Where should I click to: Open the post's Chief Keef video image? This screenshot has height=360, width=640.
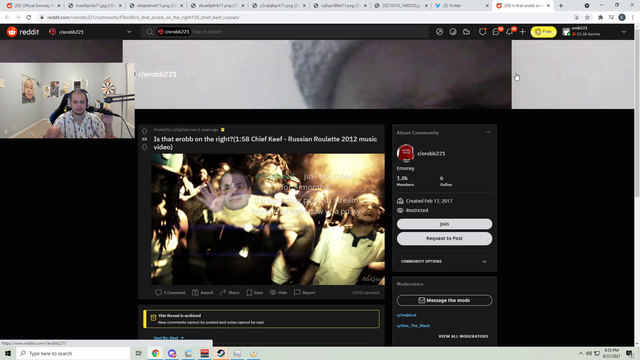(x=268, y=219)
